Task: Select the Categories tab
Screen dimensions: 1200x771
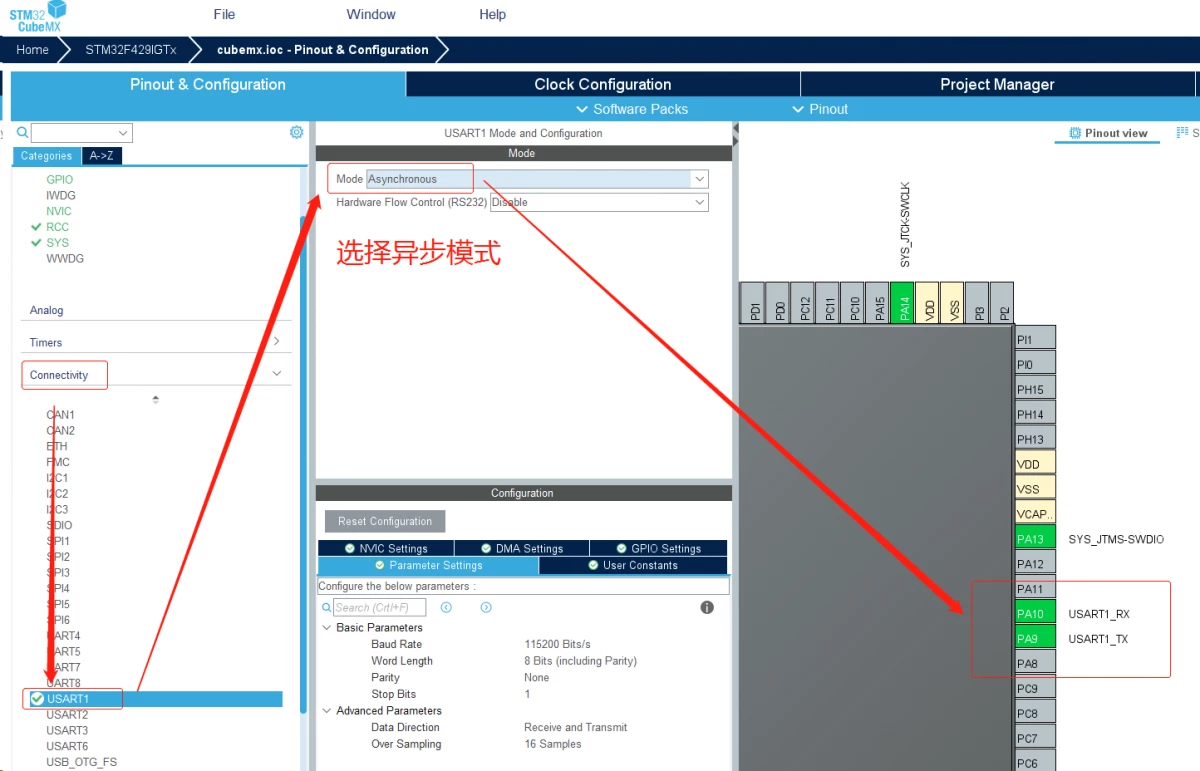Action: pos(46,156)
